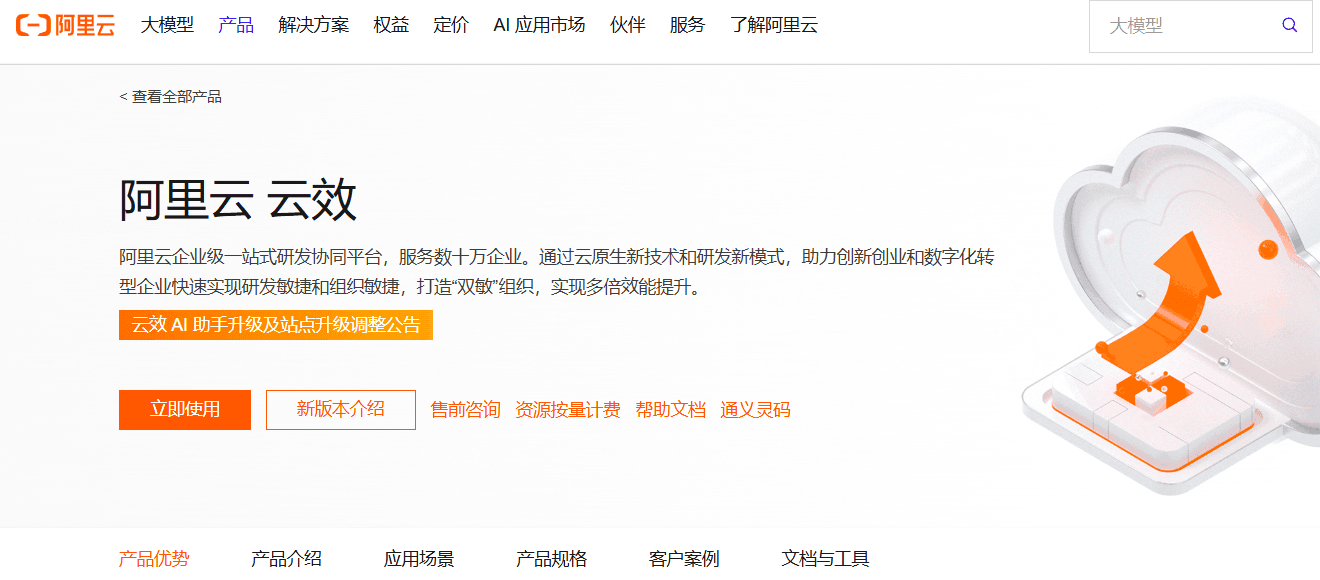Click the 新版本介绍 button

pos(341,410)
